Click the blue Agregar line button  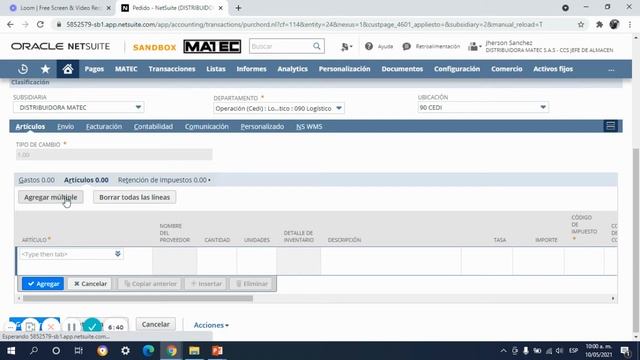pos(43,284)
